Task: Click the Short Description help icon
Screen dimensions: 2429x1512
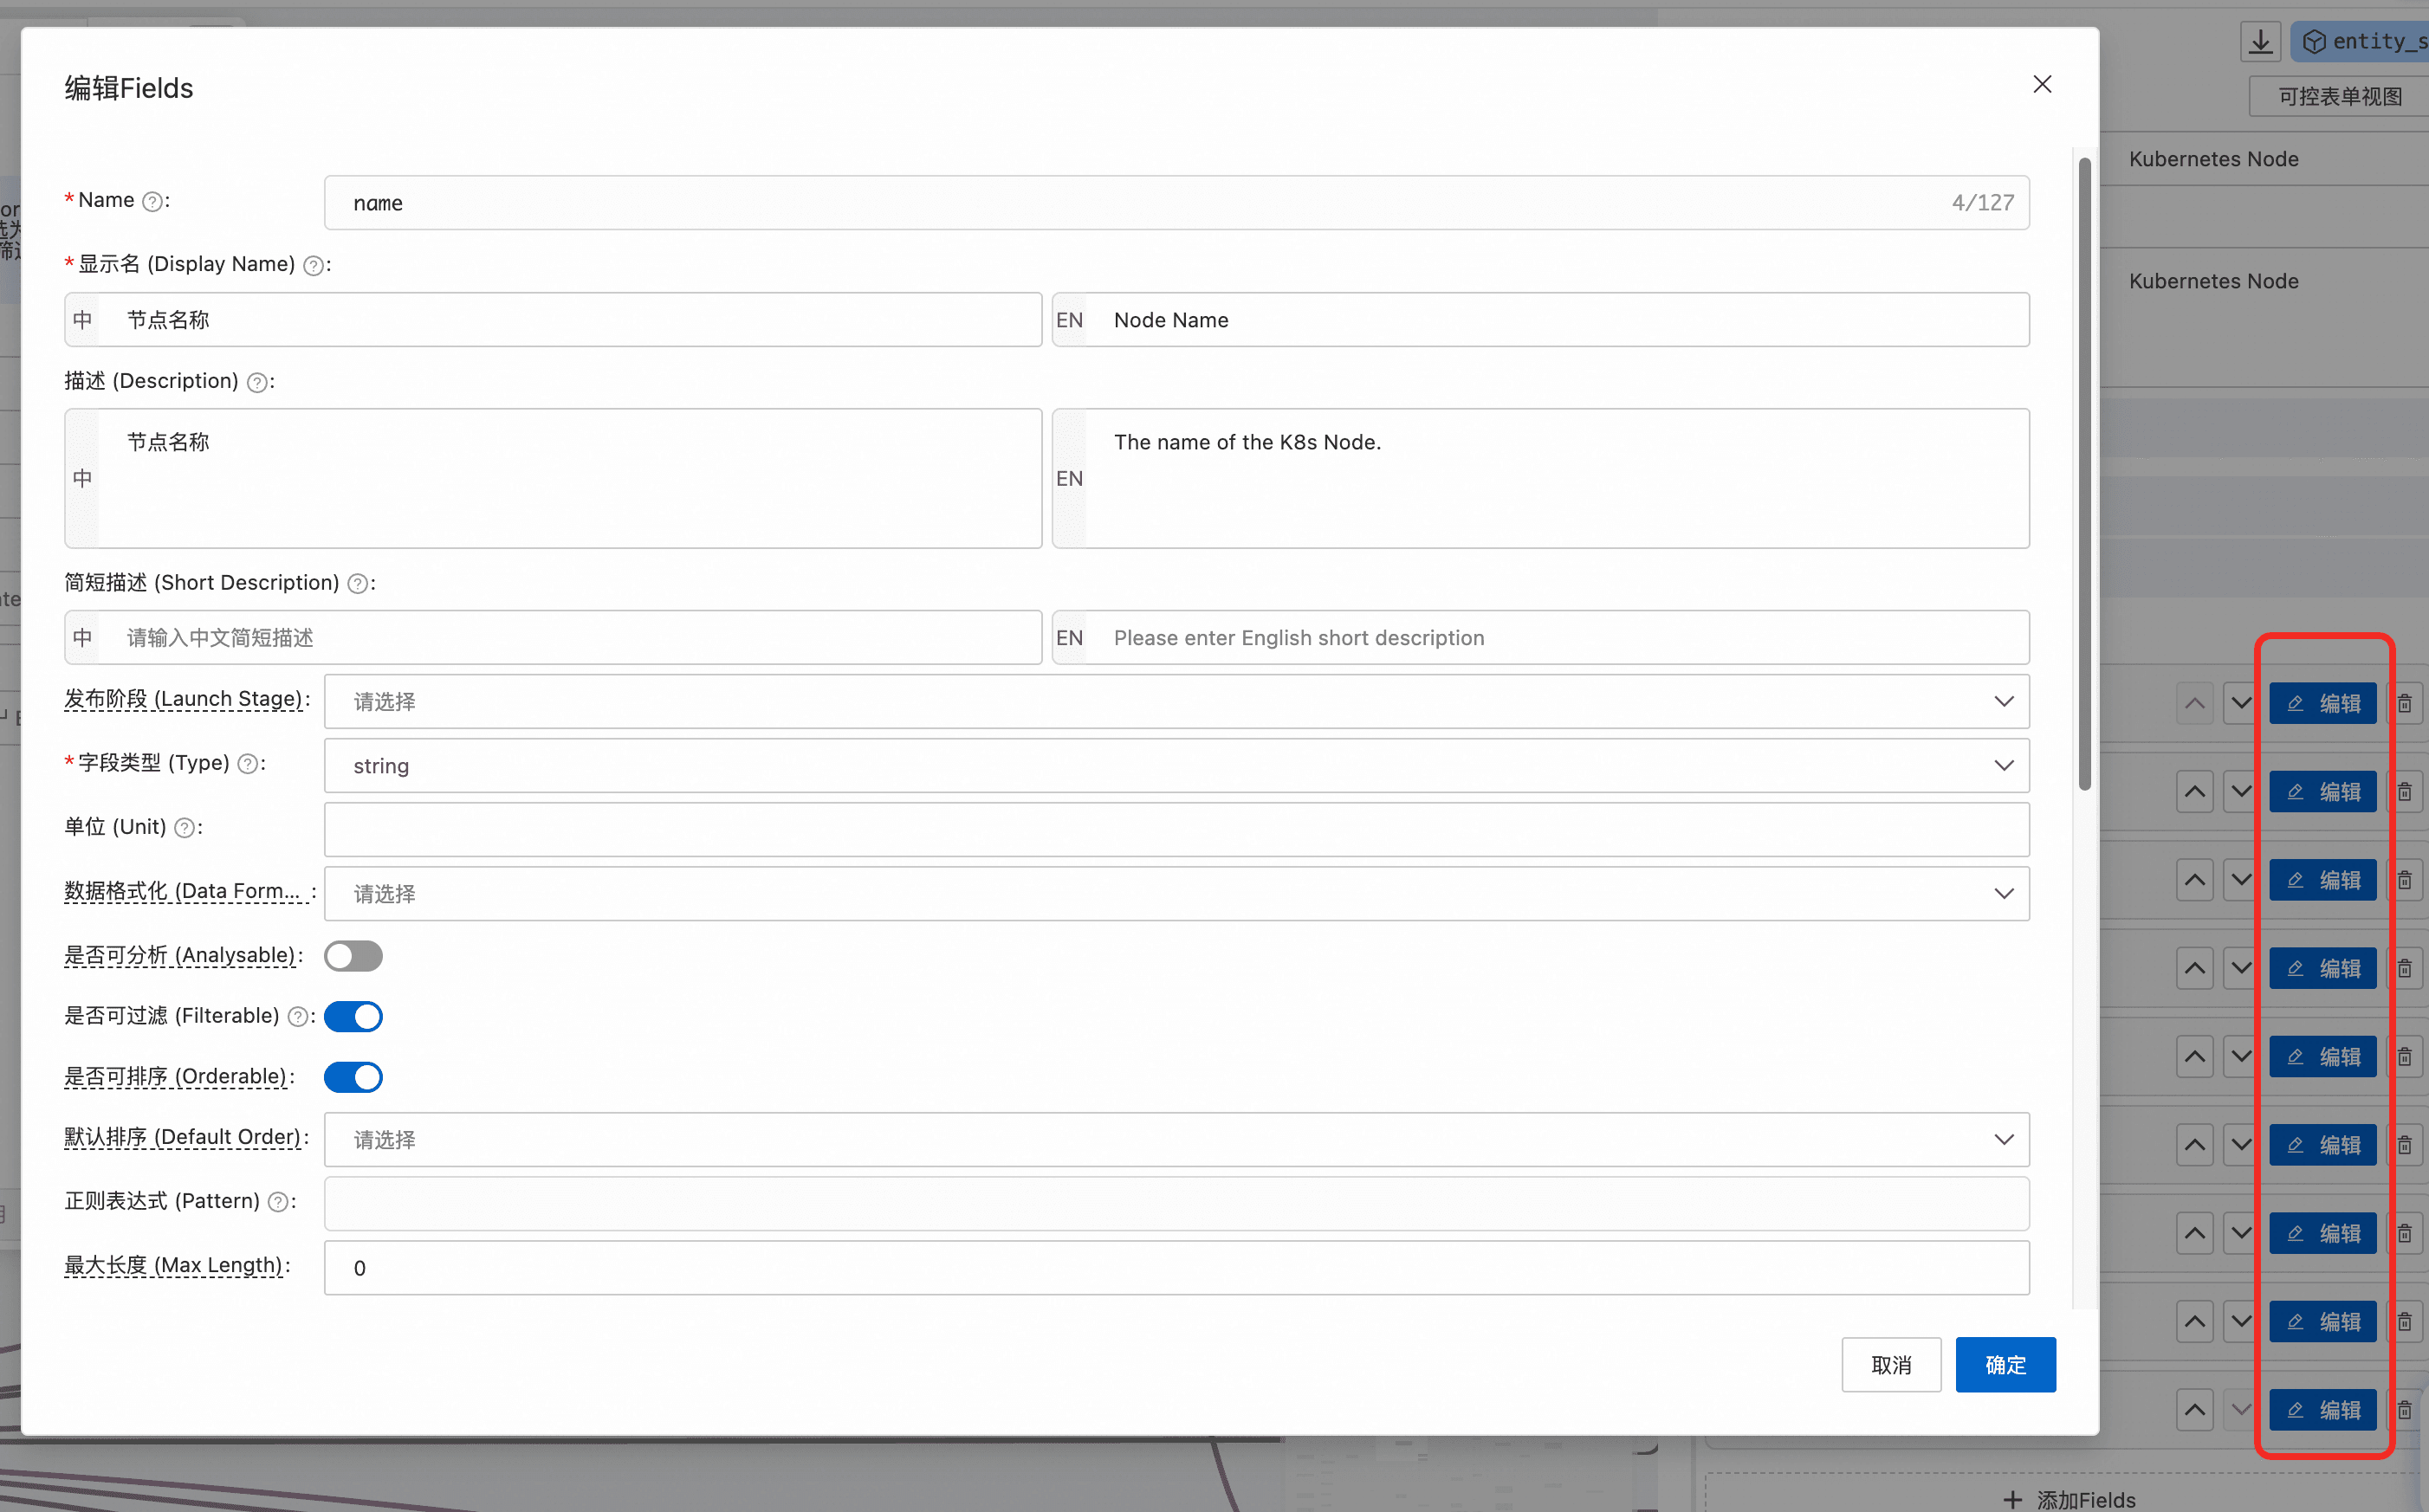Action: pyautogui.click(x=358, y=584)
